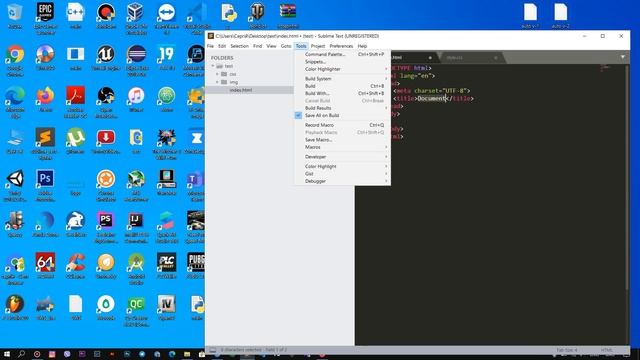Screen dimensions: 640x360
Task: Open the Adobe Acrobat Reader desktop icon
Action: tap(76, 102)
